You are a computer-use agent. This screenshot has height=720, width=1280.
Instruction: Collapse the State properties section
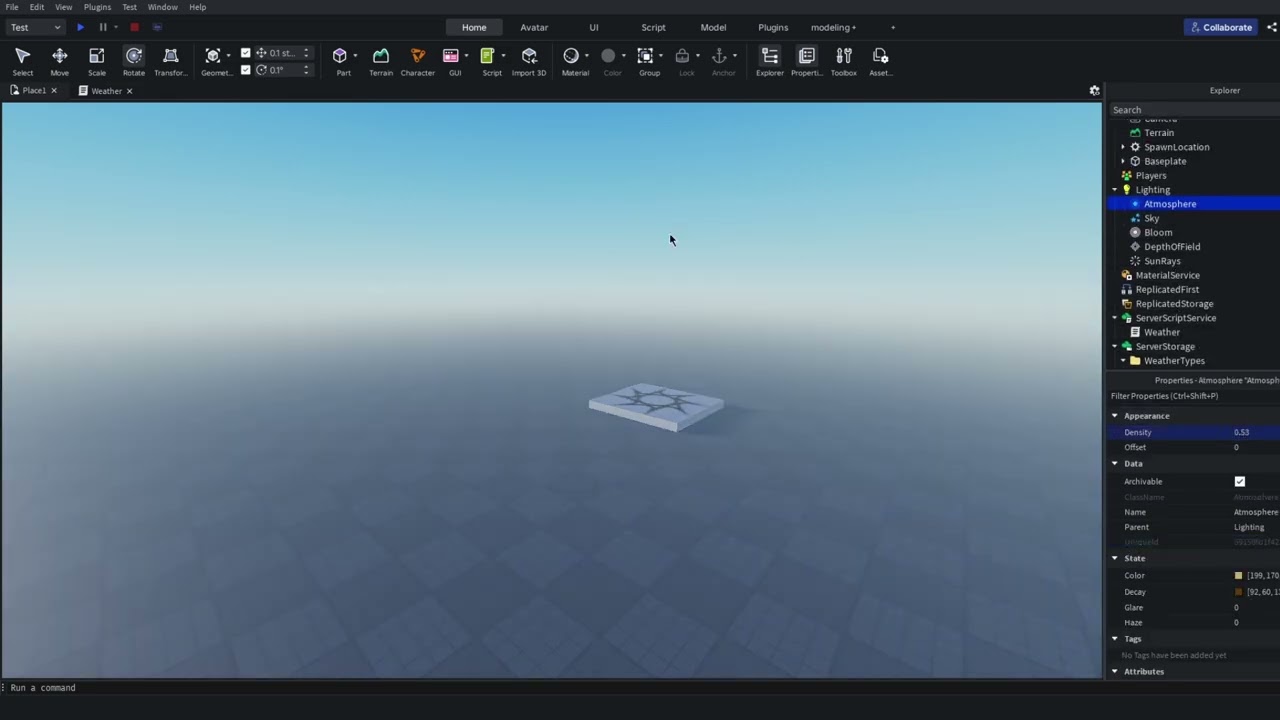click(1114, 558)
